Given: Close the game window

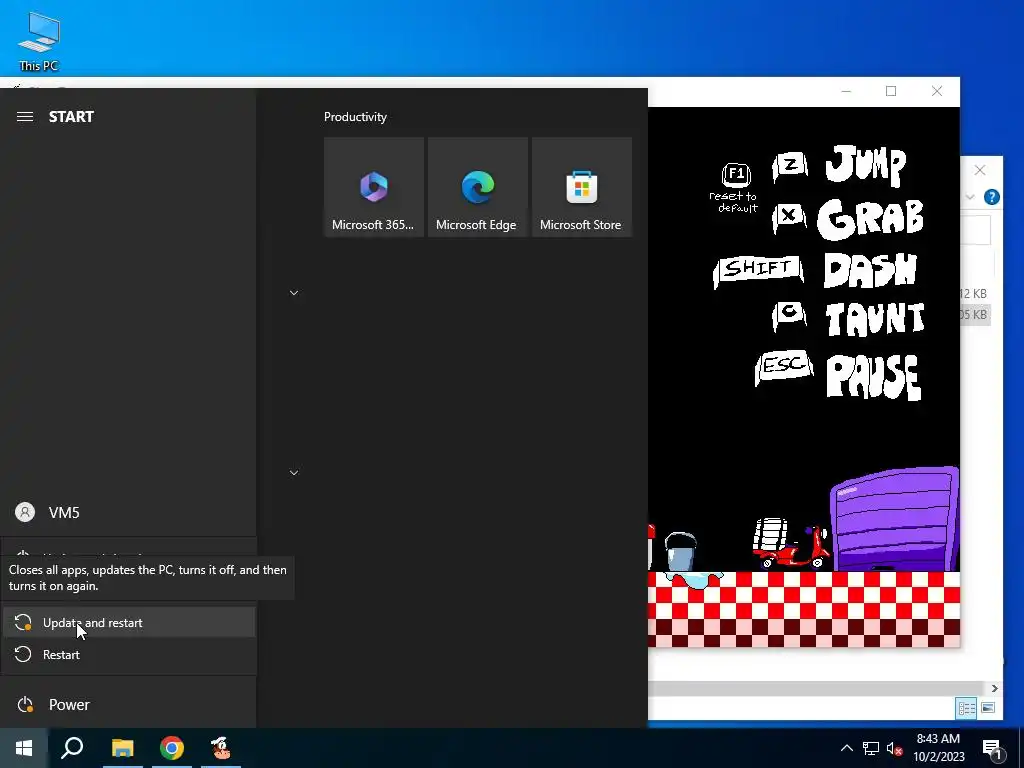Looking at the screenshot, I should point(937,91).
